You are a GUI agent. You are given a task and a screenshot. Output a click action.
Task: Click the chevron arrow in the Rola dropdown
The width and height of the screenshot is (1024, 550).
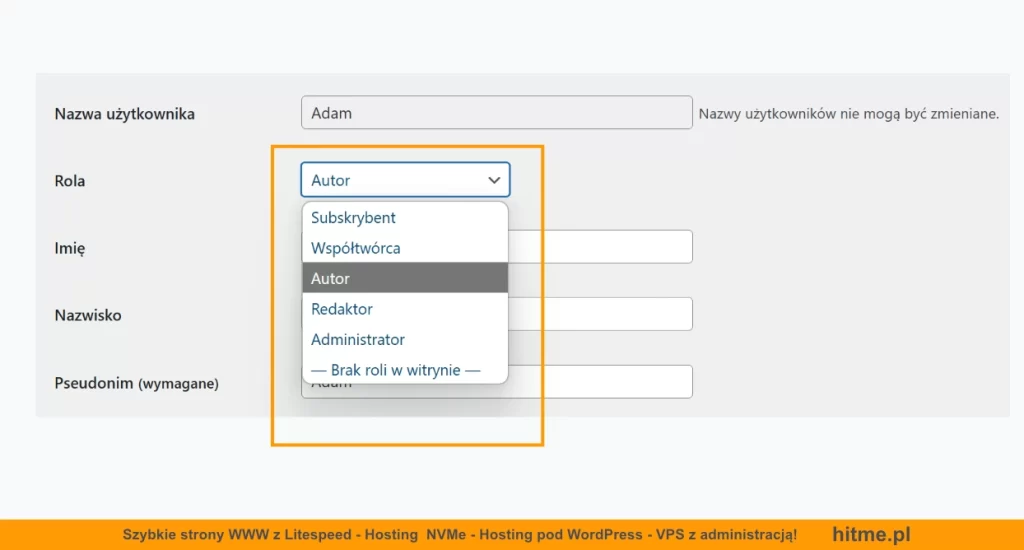tap(493, 180)
